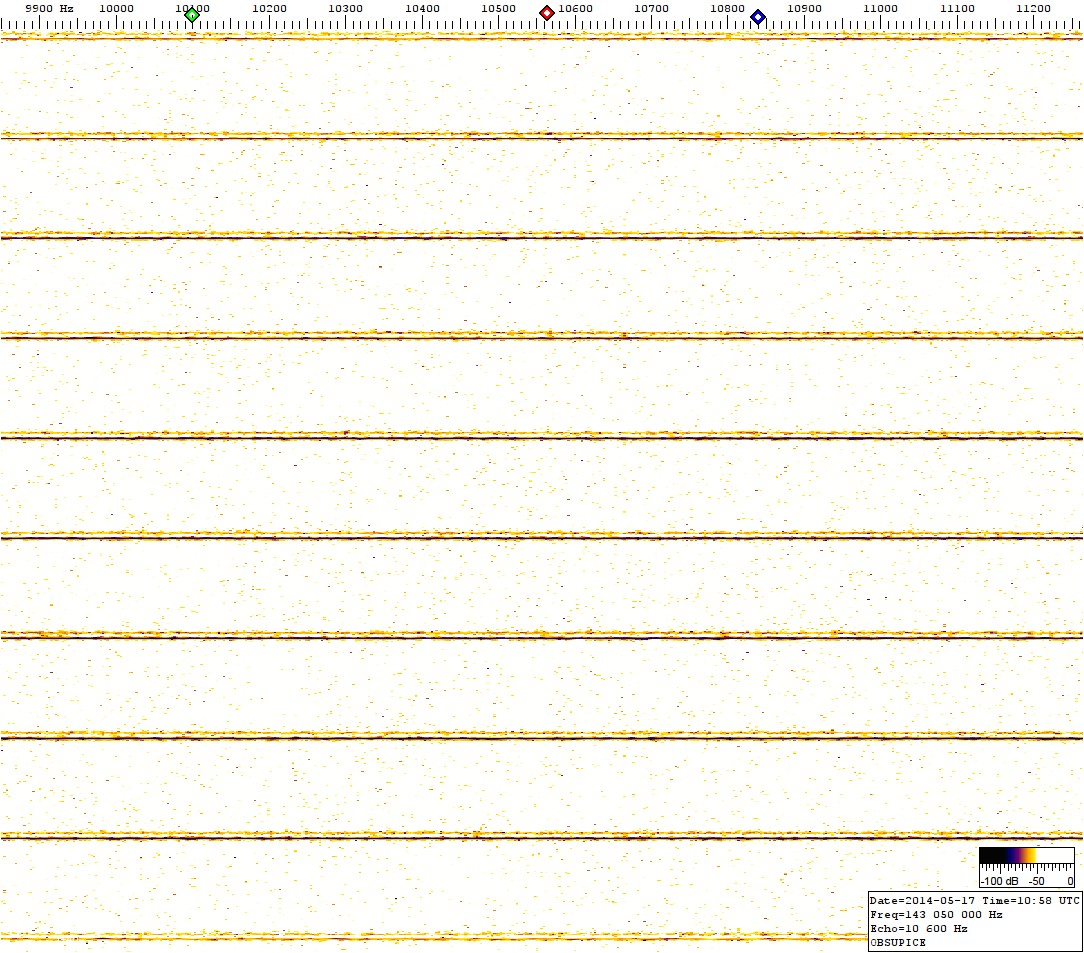Click the 11100 frequency scale label
Viewport: 1084px width, 953px height.
pyautogui.click(x=957, y=8)
